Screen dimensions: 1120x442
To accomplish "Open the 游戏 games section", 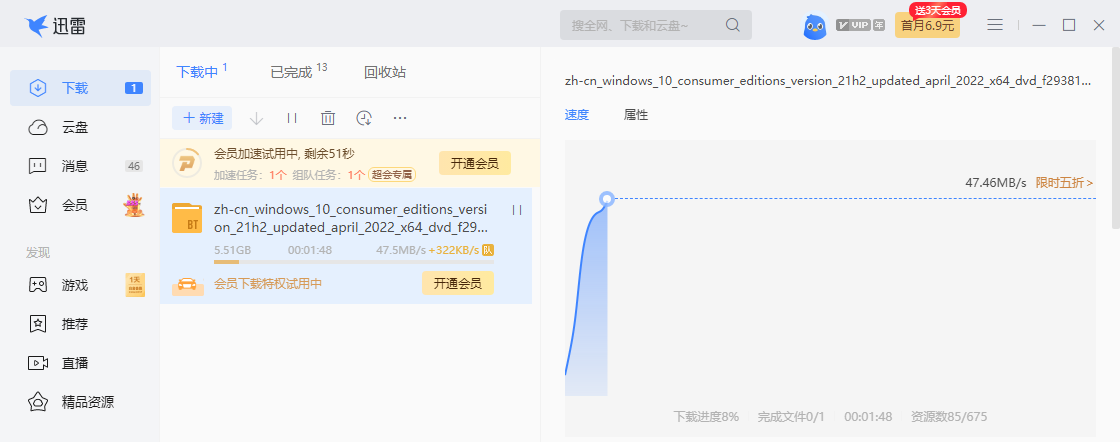I will pos(80,285).
